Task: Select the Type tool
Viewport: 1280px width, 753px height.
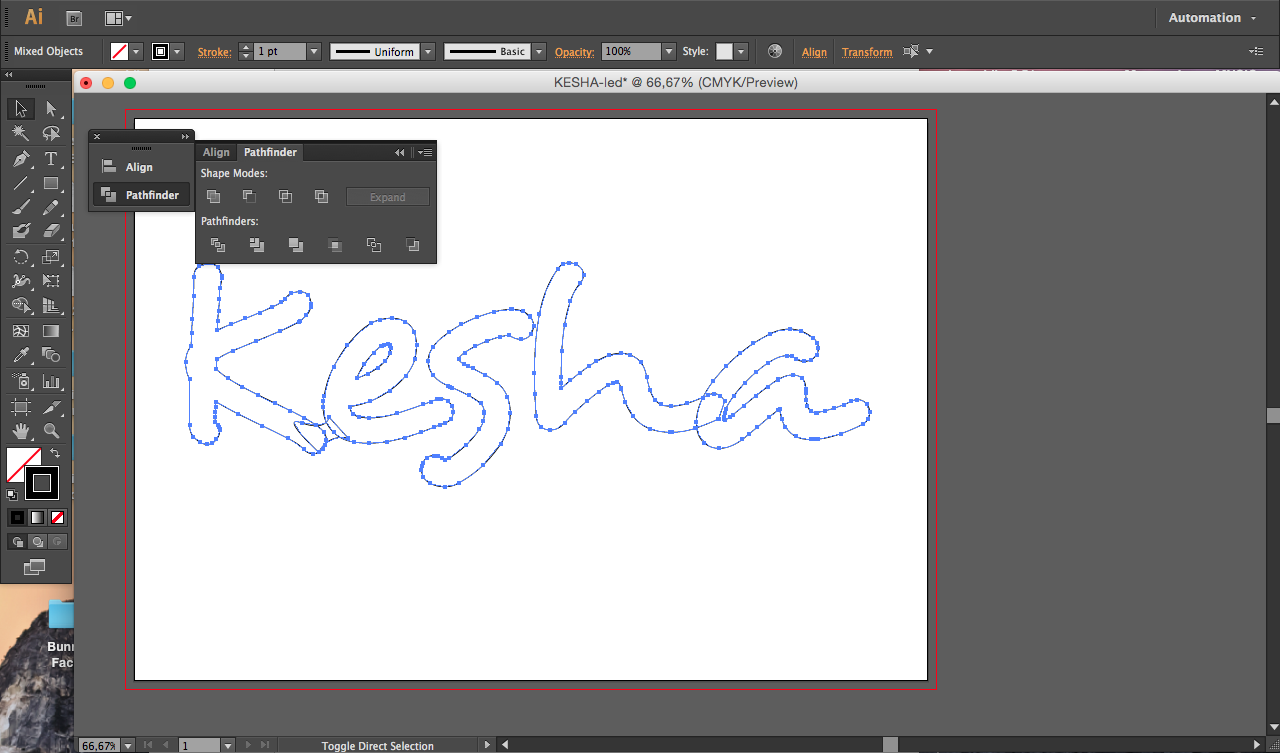Action: click(x=51, y=159)
